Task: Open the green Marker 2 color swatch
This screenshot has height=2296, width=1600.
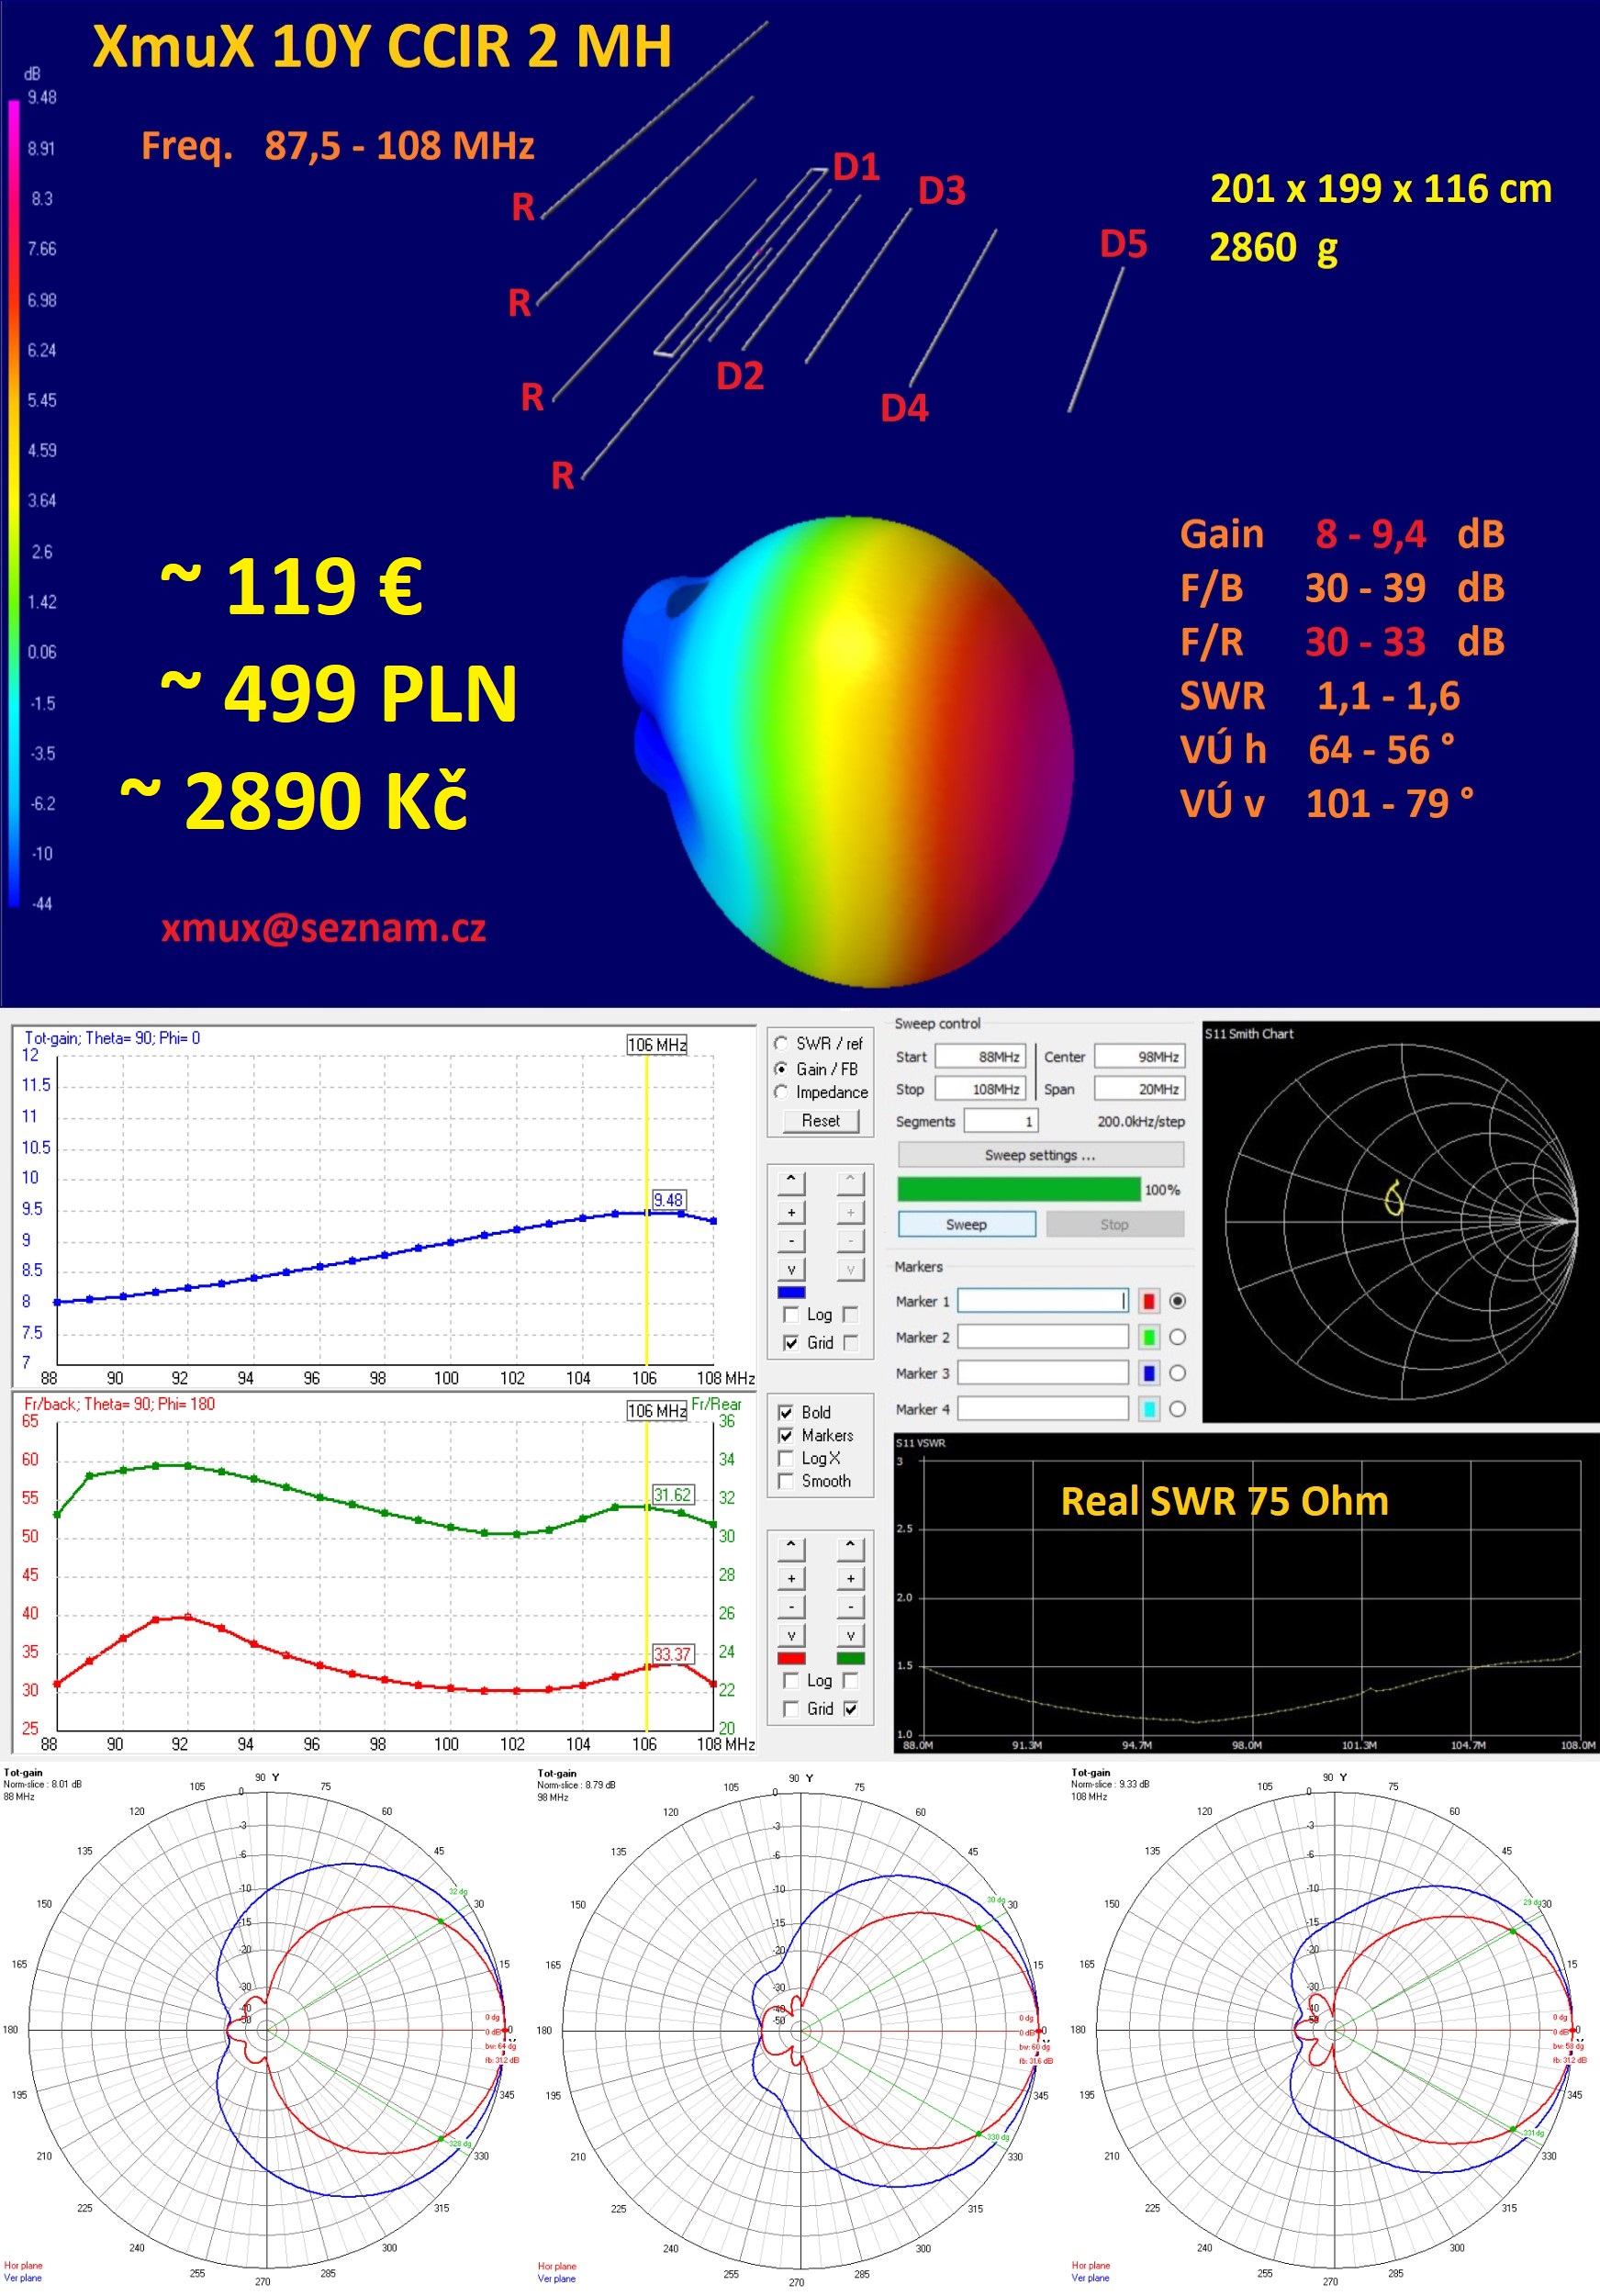Action: click(x=1149, y=1337)
